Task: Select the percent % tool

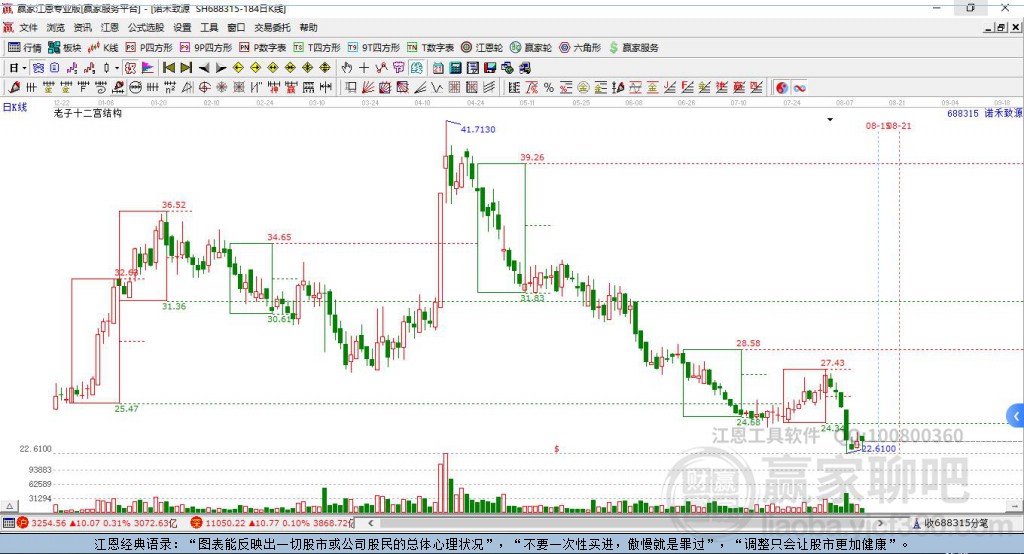Action: tap(549, 88)
